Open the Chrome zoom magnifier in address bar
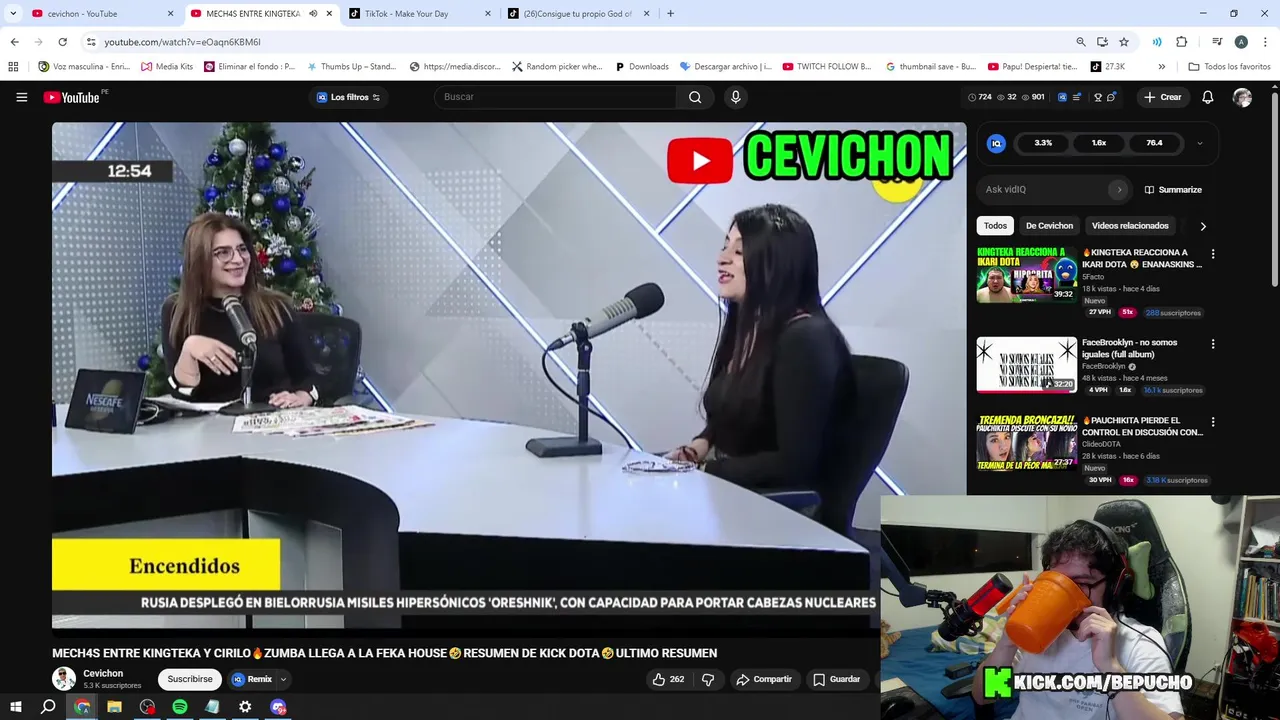This screenshot has height=720, width=1280. [1081, 42]
